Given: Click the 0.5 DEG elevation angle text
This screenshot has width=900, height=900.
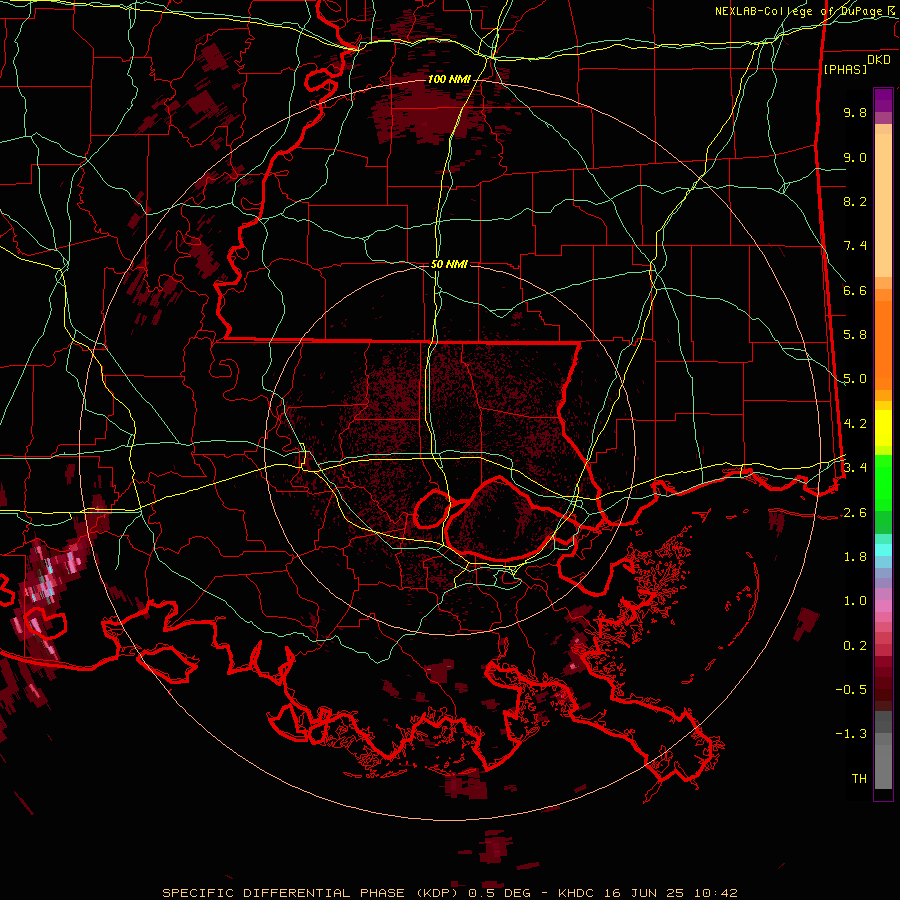Looking at the screenshot, I should coord(501,893).
